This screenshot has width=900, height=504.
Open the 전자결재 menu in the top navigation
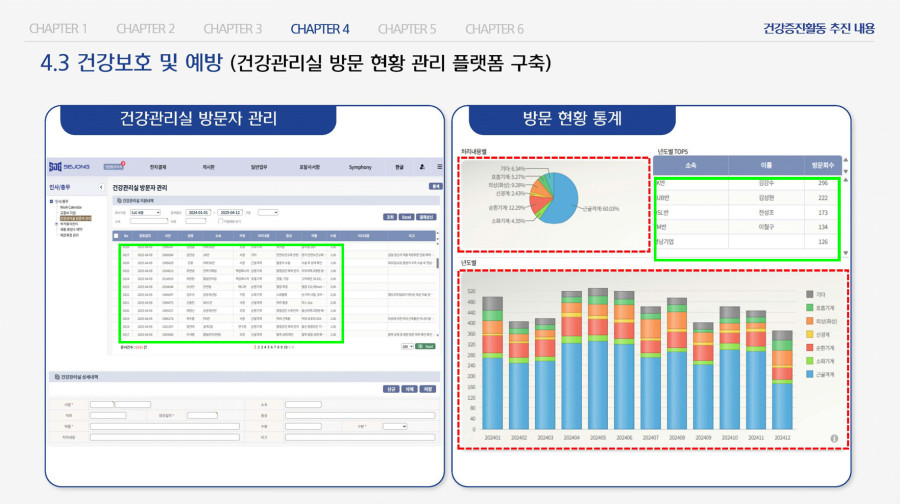coord(157,167)
